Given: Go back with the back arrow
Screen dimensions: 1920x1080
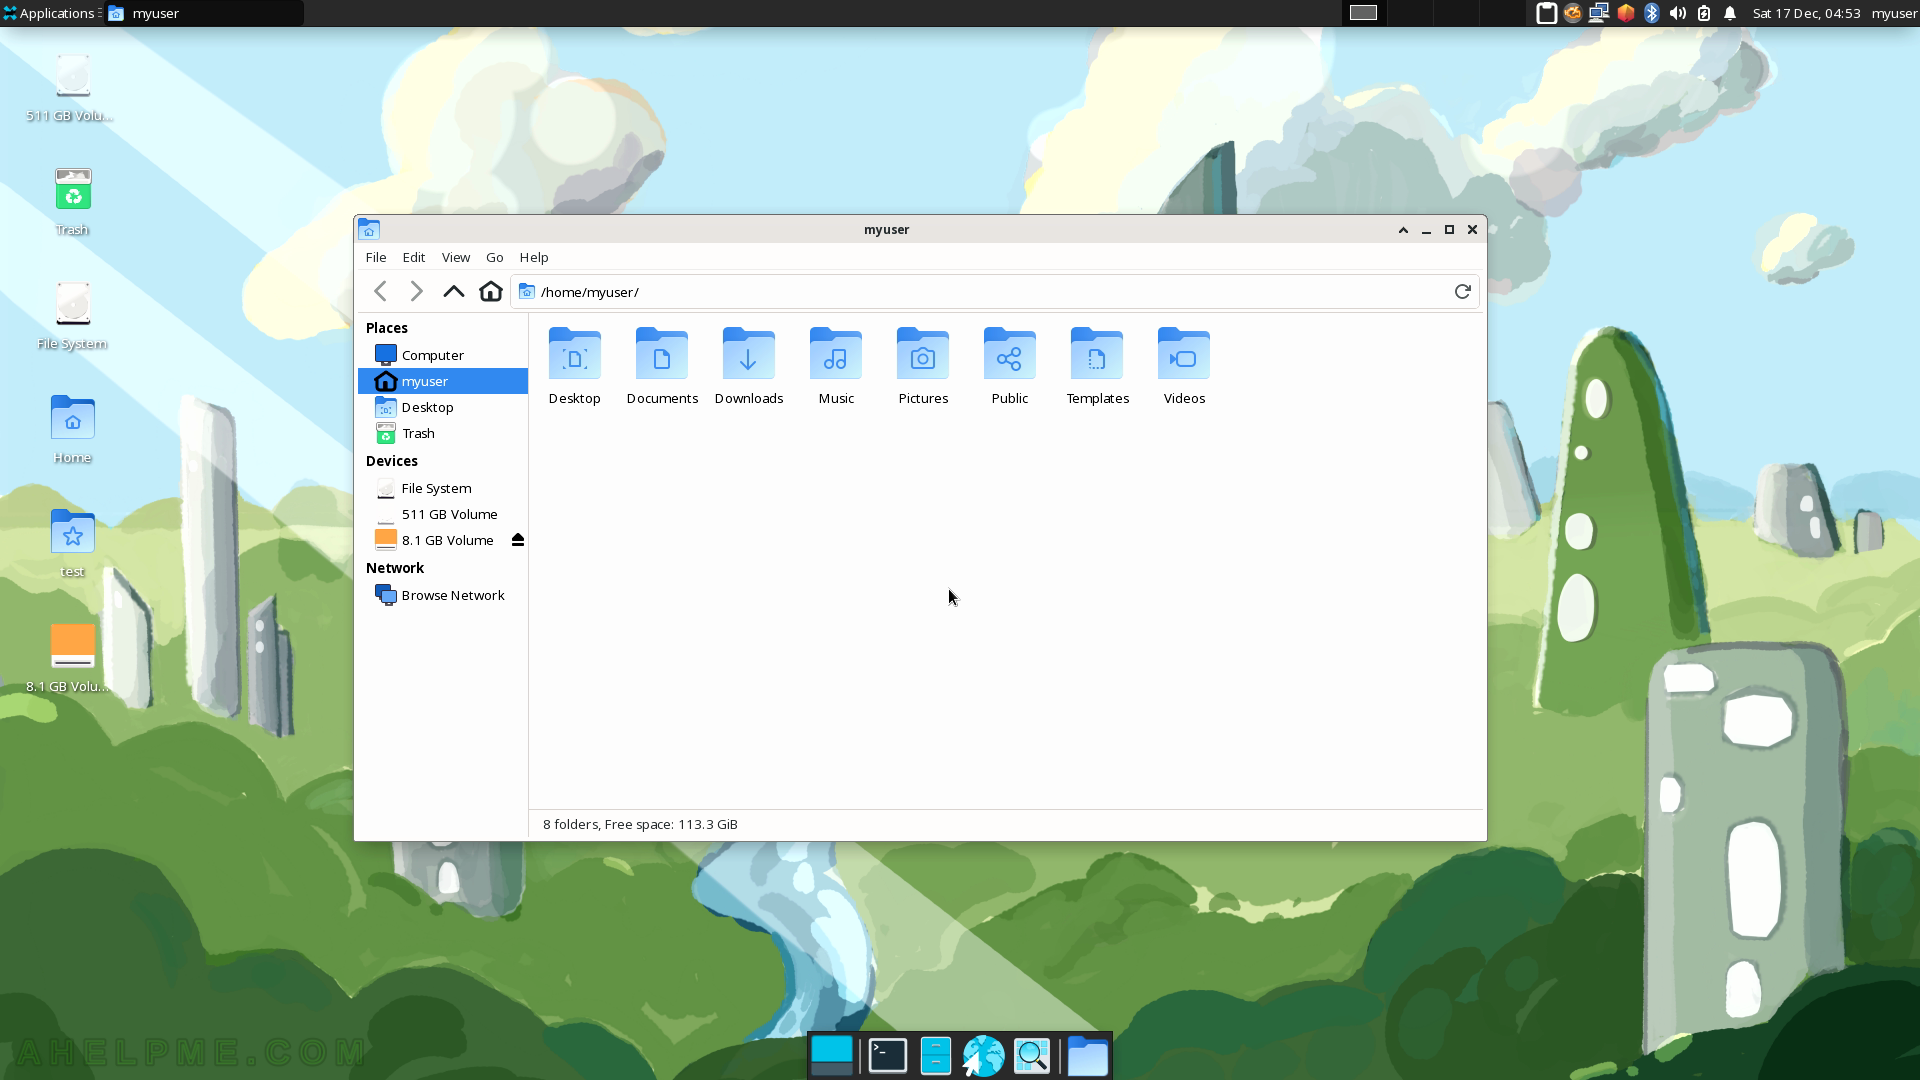Looking at the screenshot, I should point(380,291).
